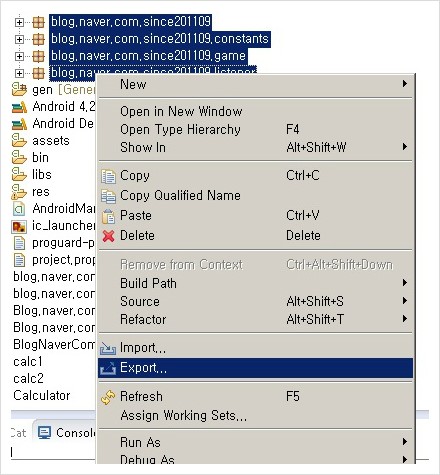The height and width of the screenshot is (475, 440).
Task: Click the ic_launcher image file icon
Action: point(19,226)
